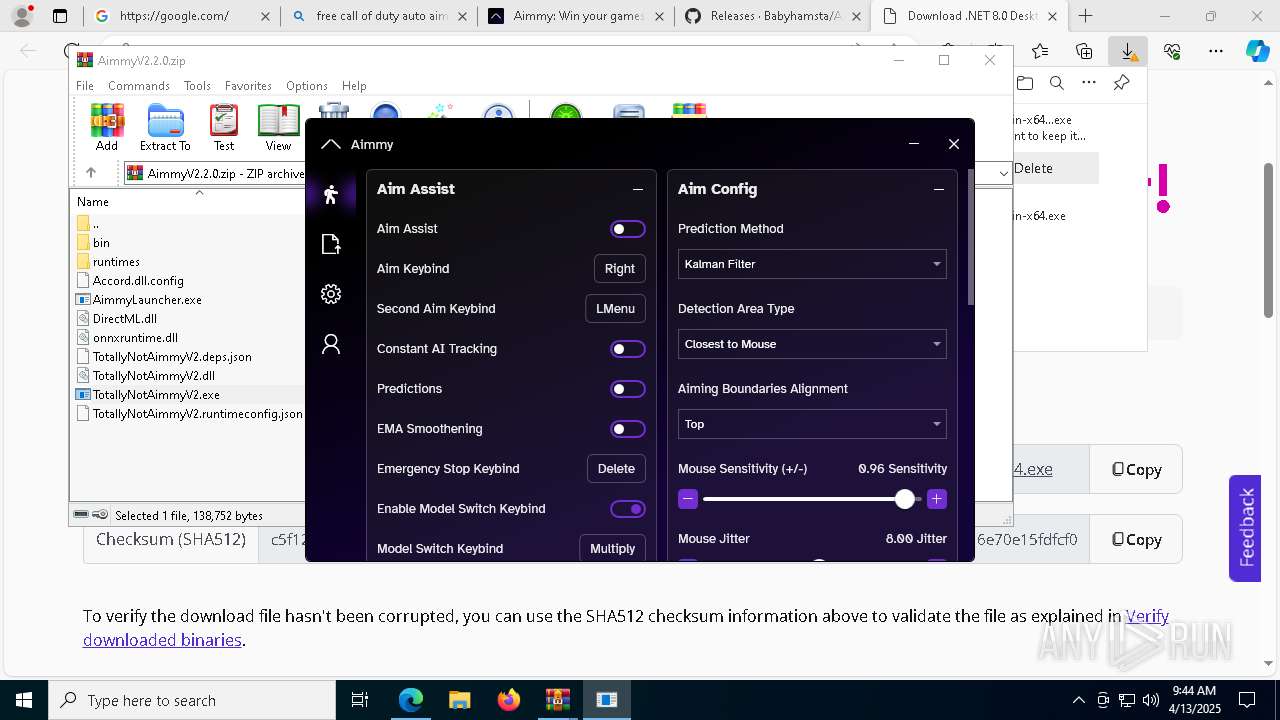Open WinRAR Tools menu

(x=197, y=86)
